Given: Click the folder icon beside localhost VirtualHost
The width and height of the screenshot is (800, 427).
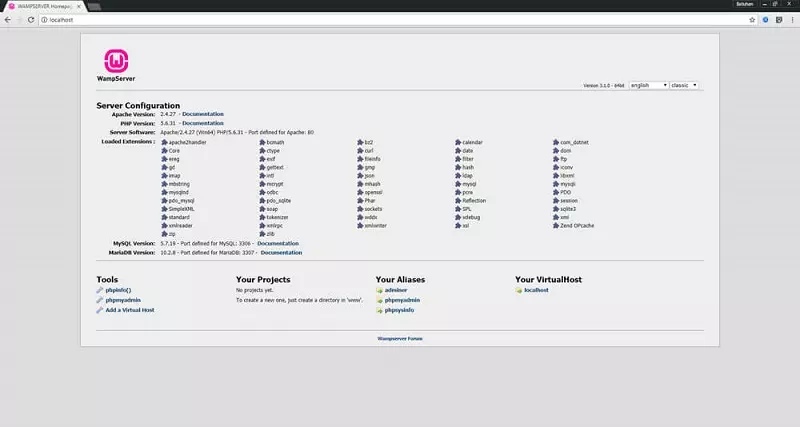Looking at the screenshot, I should pyautogui.click(x=519, y=289).
